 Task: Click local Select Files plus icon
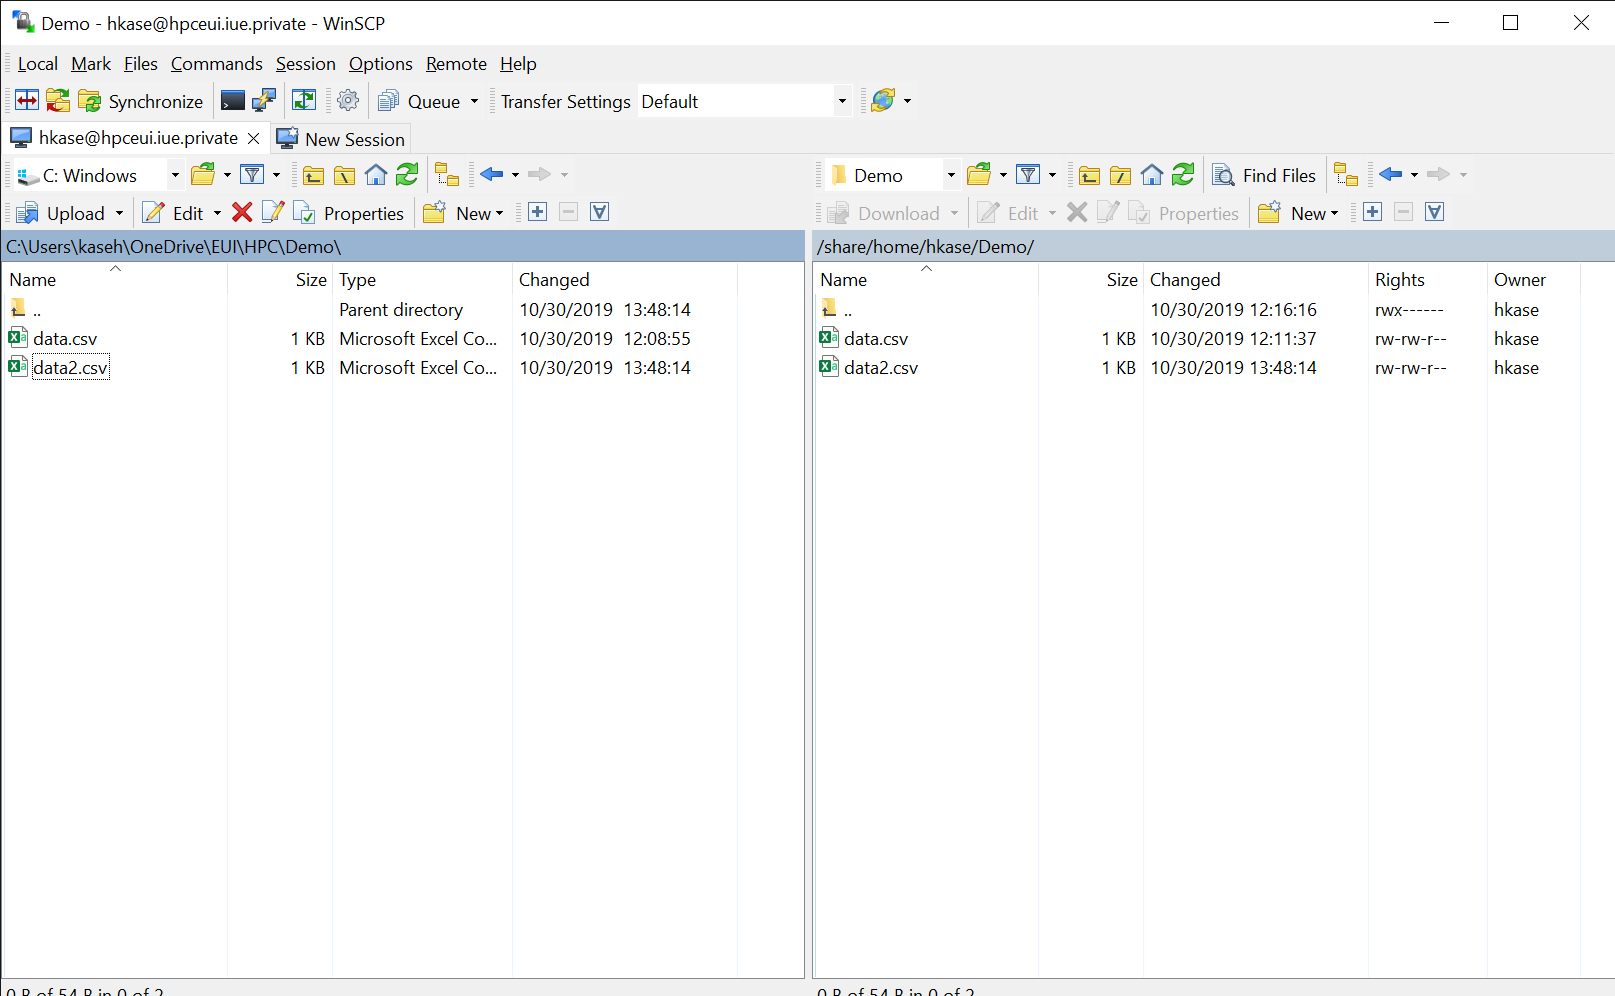537,212
